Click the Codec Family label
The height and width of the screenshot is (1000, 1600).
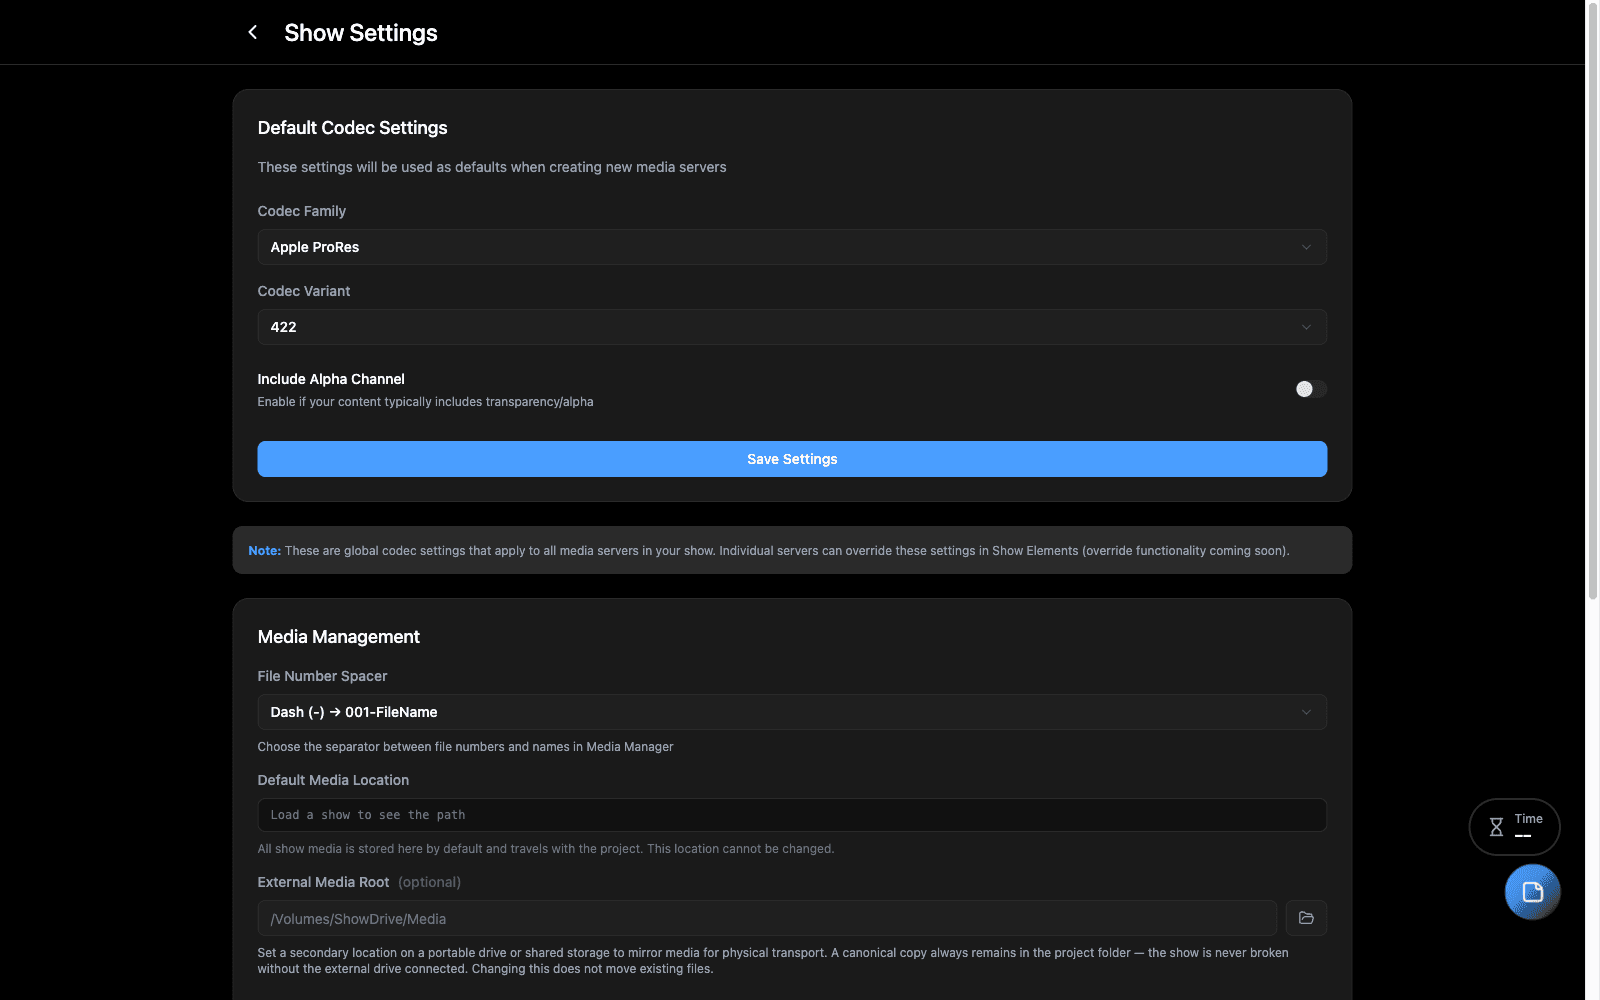[302, 211]
